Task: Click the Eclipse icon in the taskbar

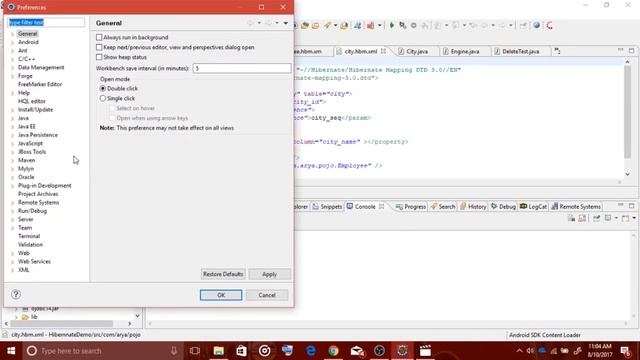Action: (402, 351)
